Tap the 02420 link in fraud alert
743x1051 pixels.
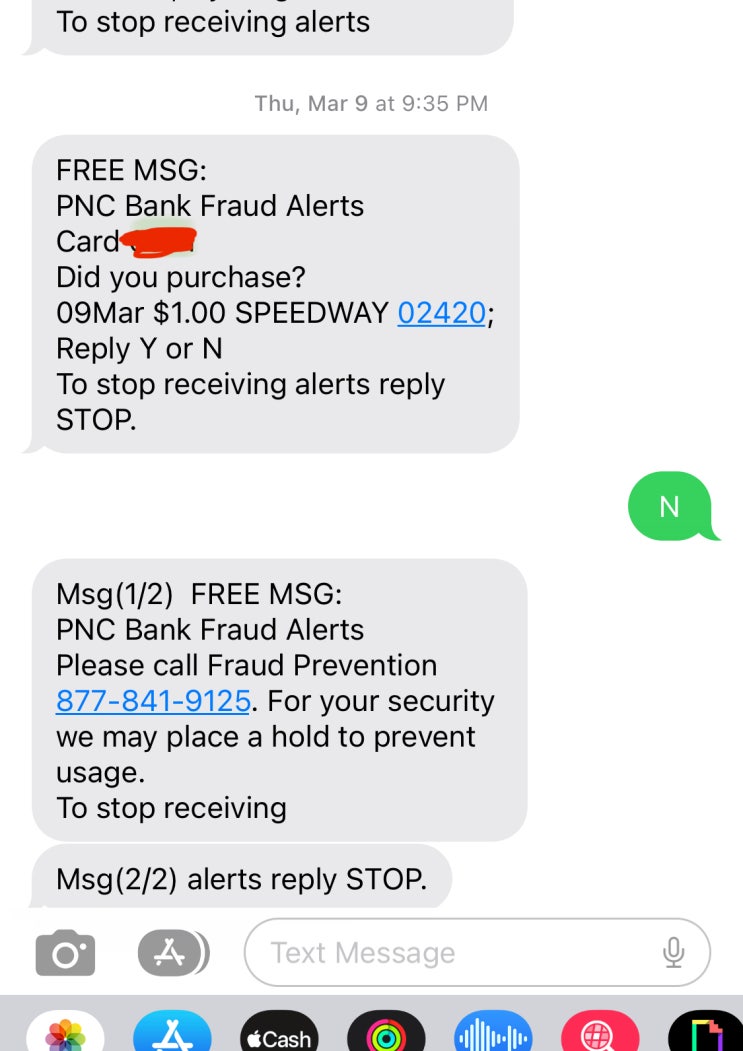(441, 313)
